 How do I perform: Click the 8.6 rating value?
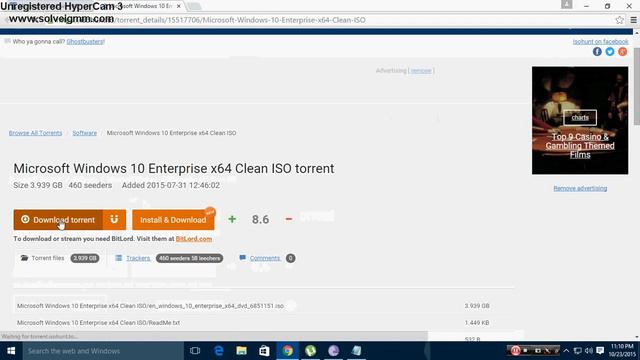pyautogui.click(x=260, y=220)
